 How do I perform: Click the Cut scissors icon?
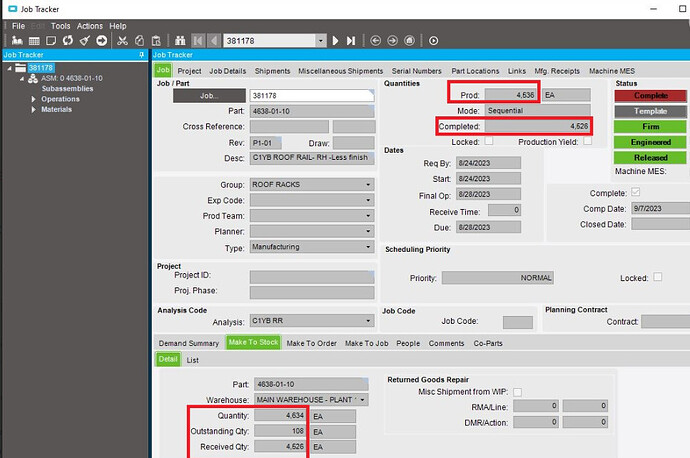pyautogui.click(x=122, y=40)
